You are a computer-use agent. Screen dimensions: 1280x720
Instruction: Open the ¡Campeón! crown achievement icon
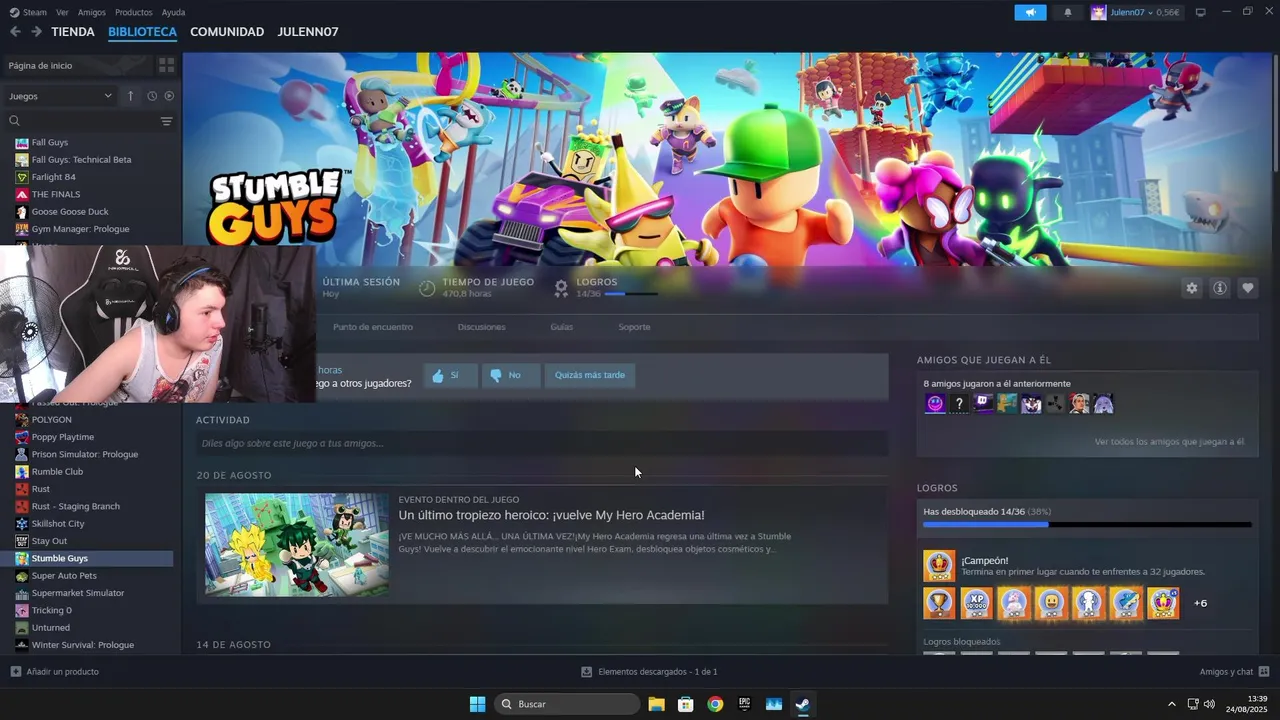[939, 566]
